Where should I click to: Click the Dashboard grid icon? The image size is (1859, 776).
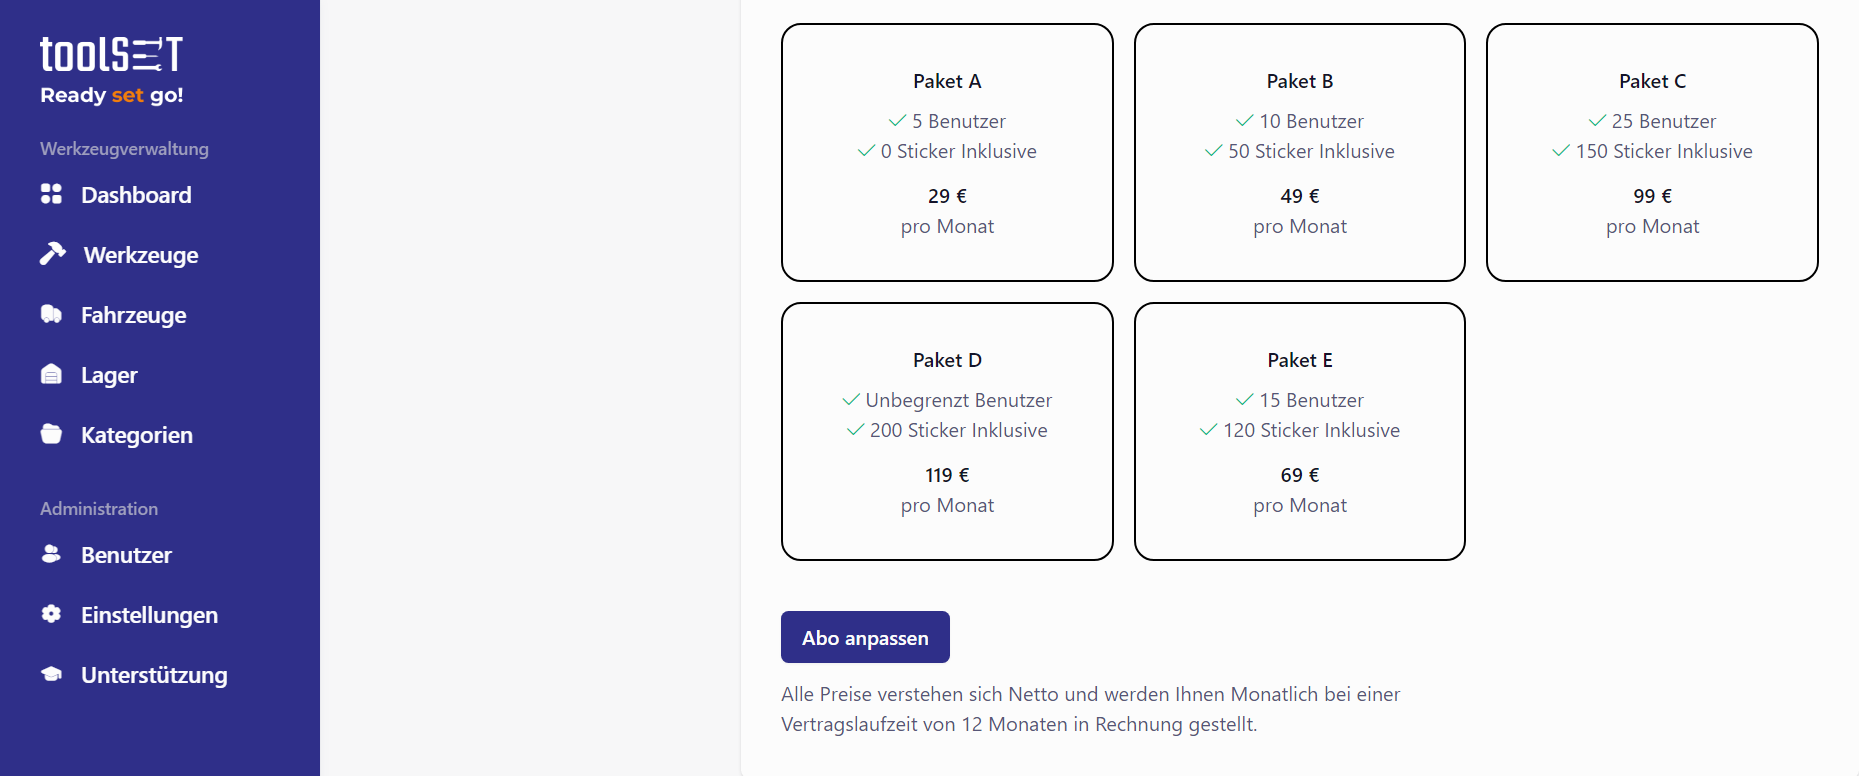[51, 194]
